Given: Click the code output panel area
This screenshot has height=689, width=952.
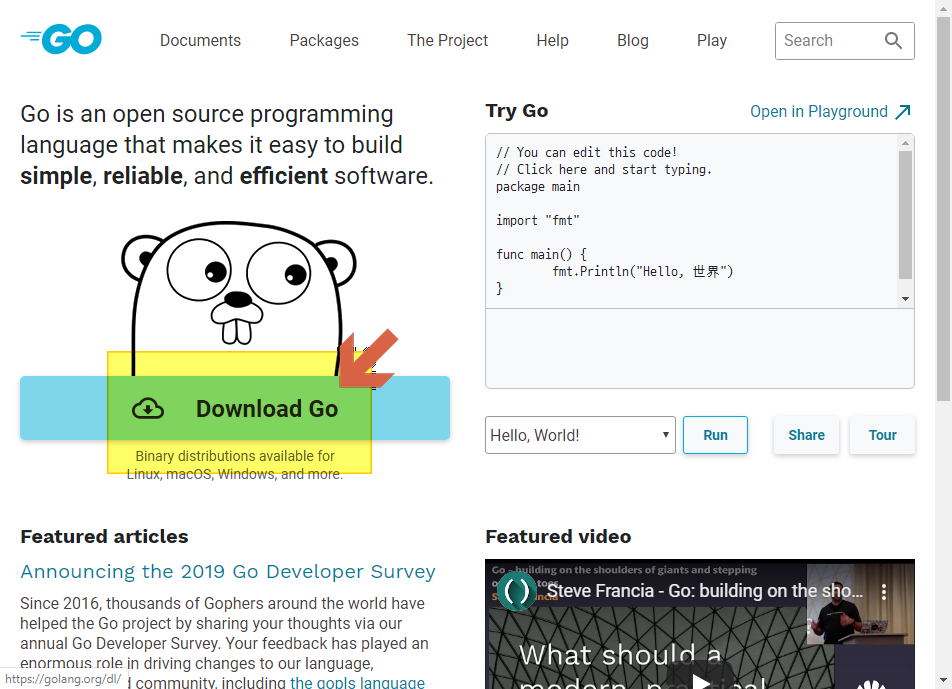Looking at the screenshot, I should pos(699,348).
